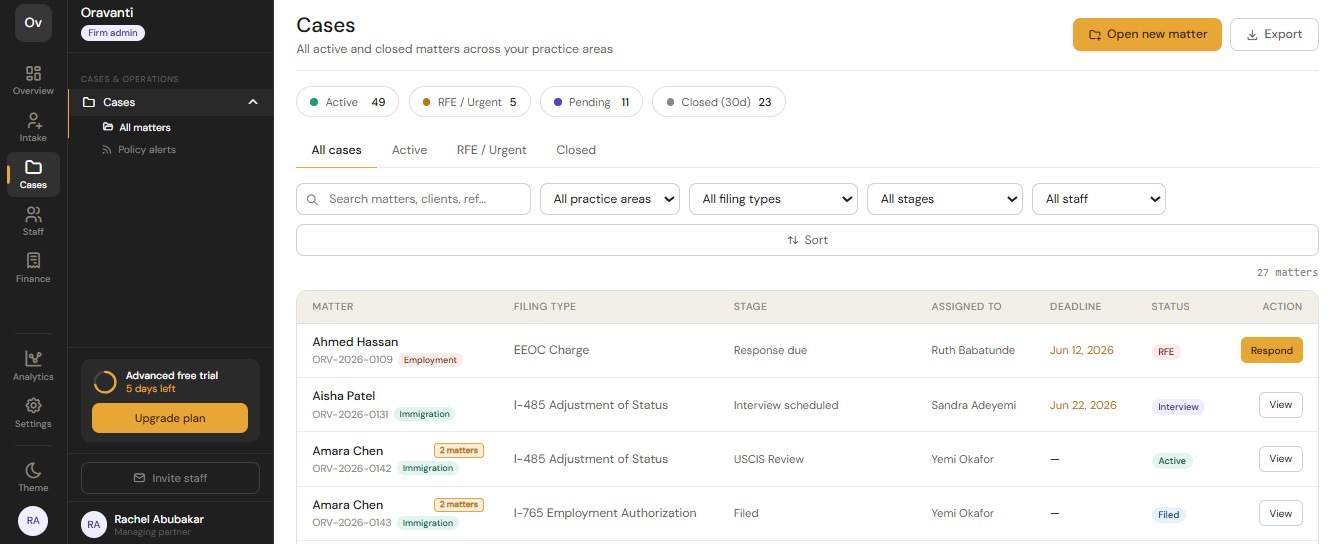Collapse the Cases tree group
1341x544 pixels.
(253, 102)
